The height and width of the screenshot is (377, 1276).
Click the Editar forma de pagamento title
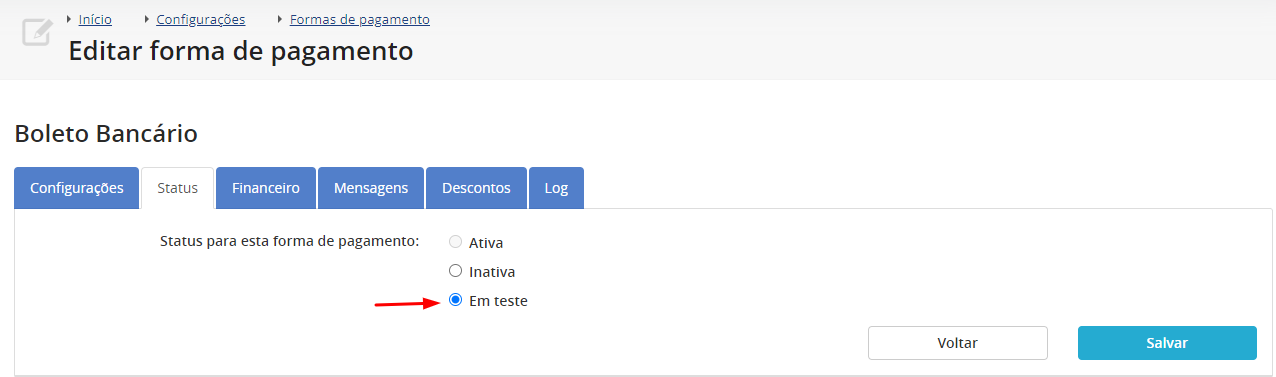point(241,51)
